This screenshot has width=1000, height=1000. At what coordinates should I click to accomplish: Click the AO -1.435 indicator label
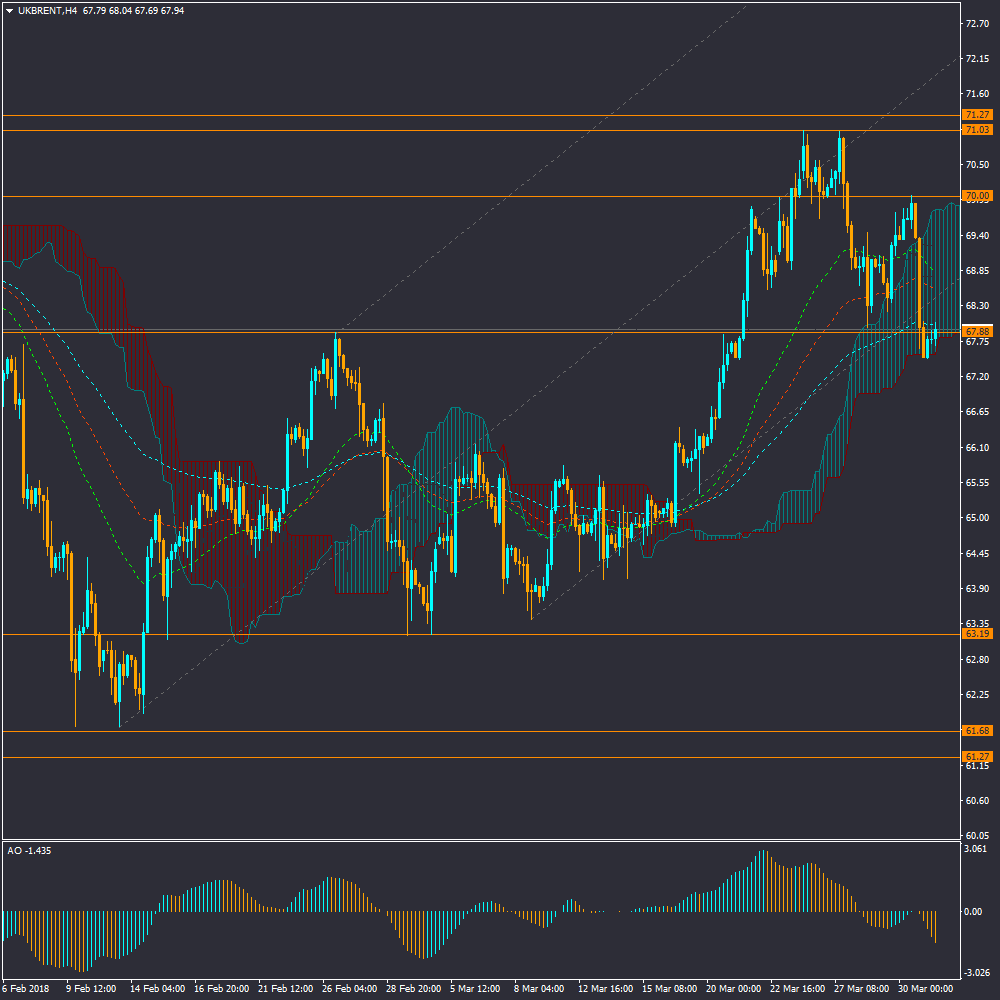tap(29, 850)
